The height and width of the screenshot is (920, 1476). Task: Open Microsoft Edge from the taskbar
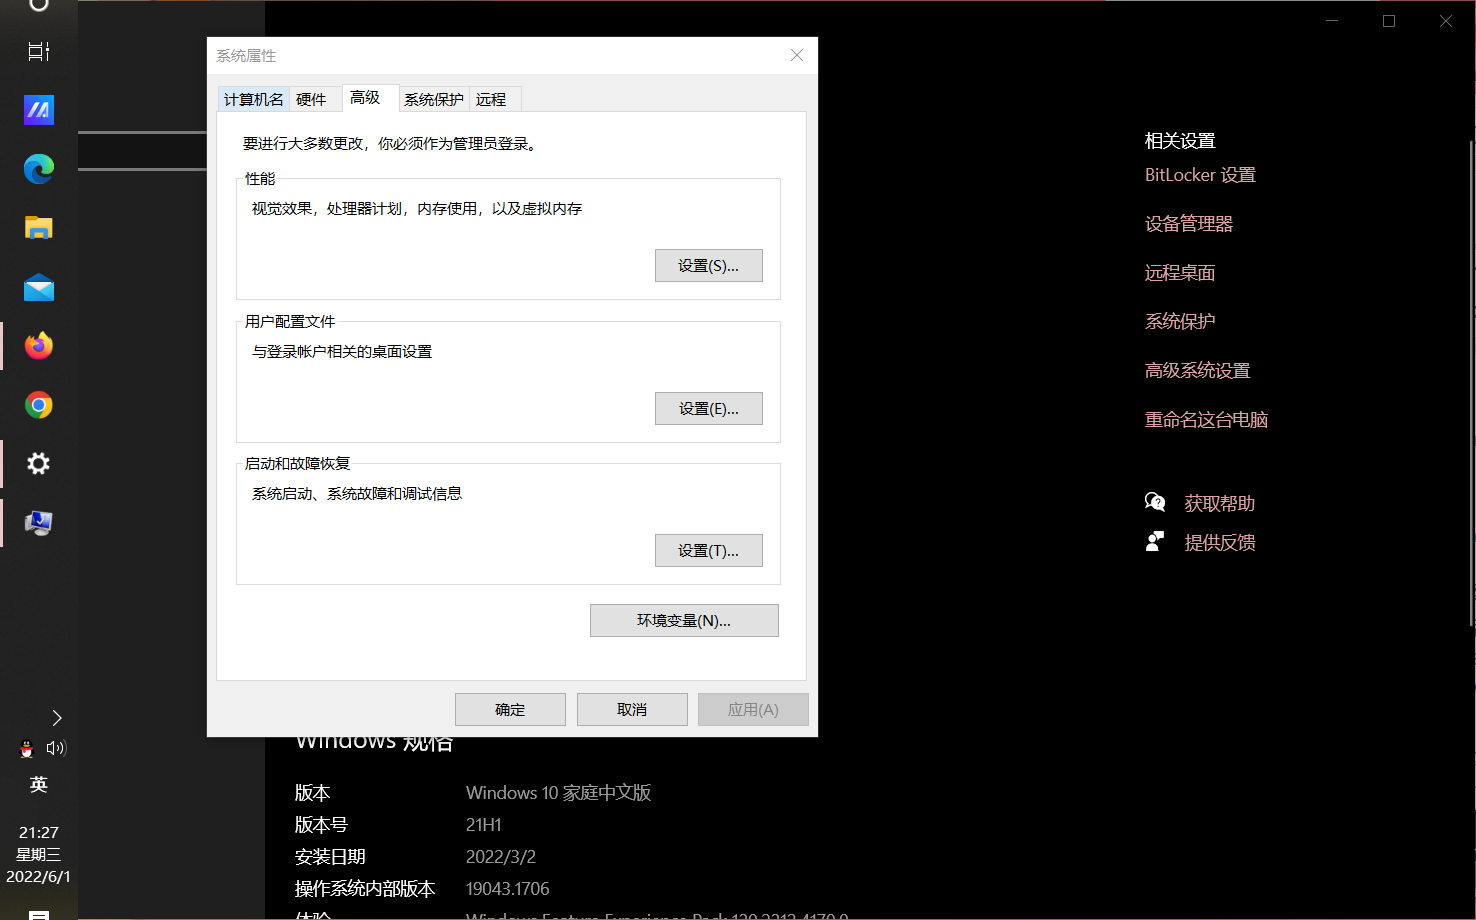point(39,169)
